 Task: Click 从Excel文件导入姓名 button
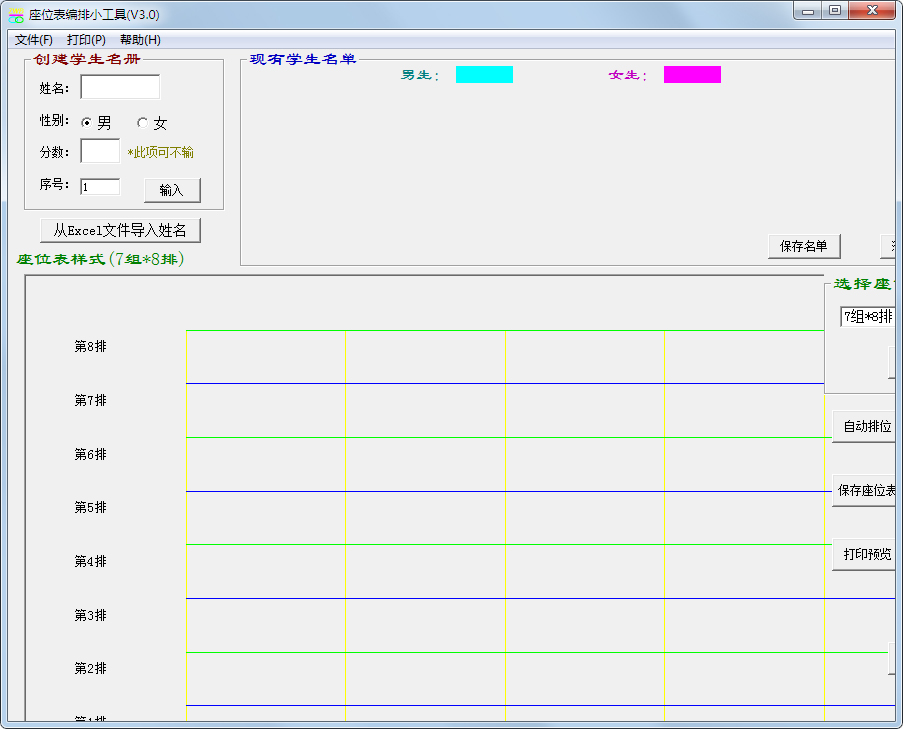120,230
